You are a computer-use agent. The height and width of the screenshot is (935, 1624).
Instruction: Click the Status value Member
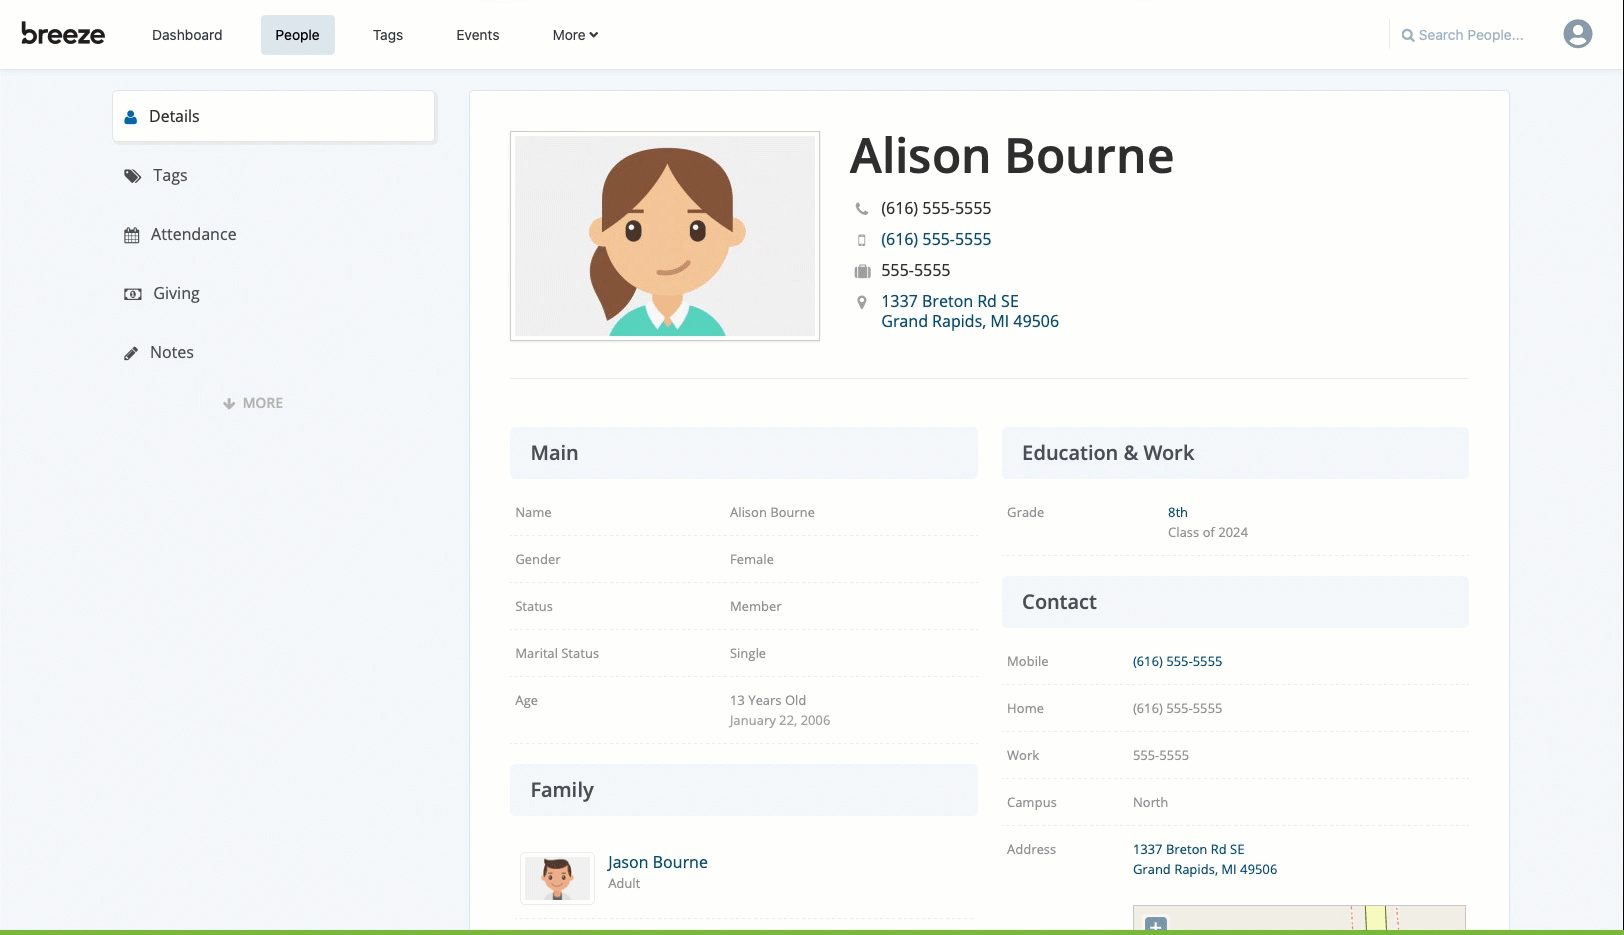click(756, 606)
